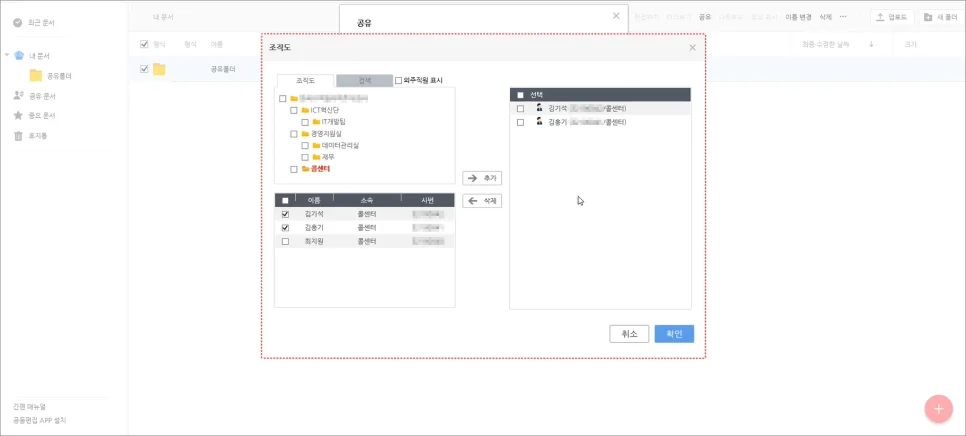Check 김홍기 checkbox in 선택 list
Viewport: 966px width, 436px height.
(x=521, y=123)
